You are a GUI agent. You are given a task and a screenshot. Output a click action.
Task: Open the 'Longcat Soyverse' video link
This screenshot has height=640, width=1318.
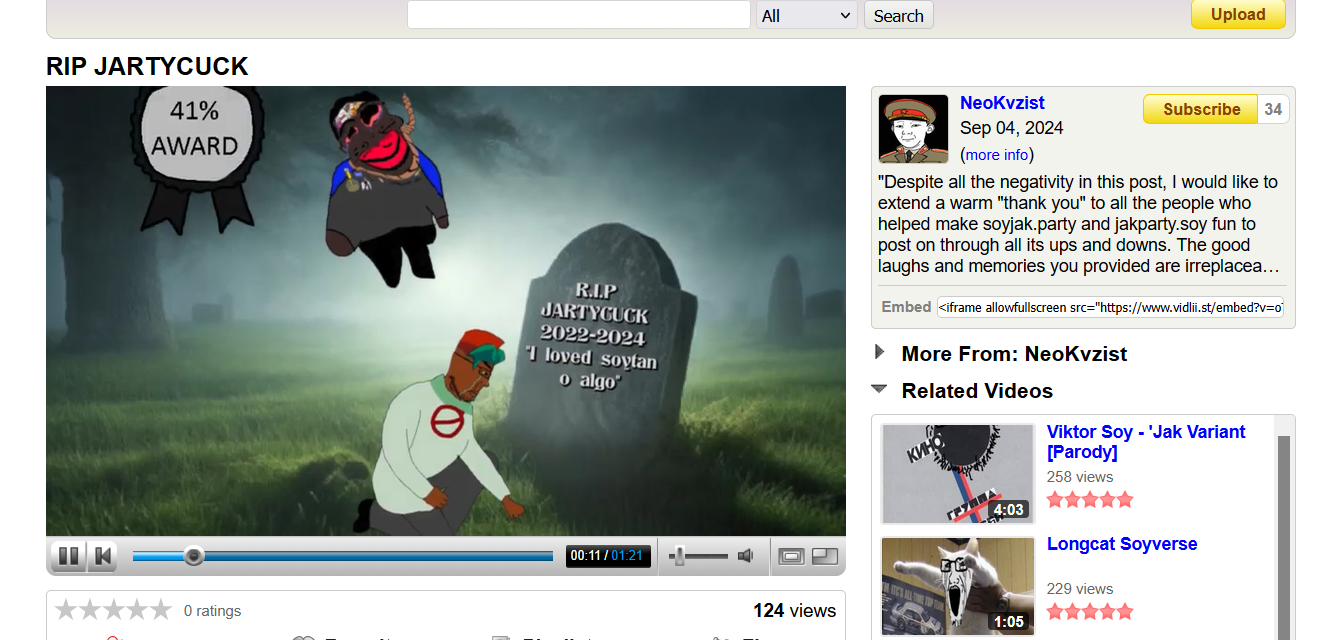(1121, 544)
